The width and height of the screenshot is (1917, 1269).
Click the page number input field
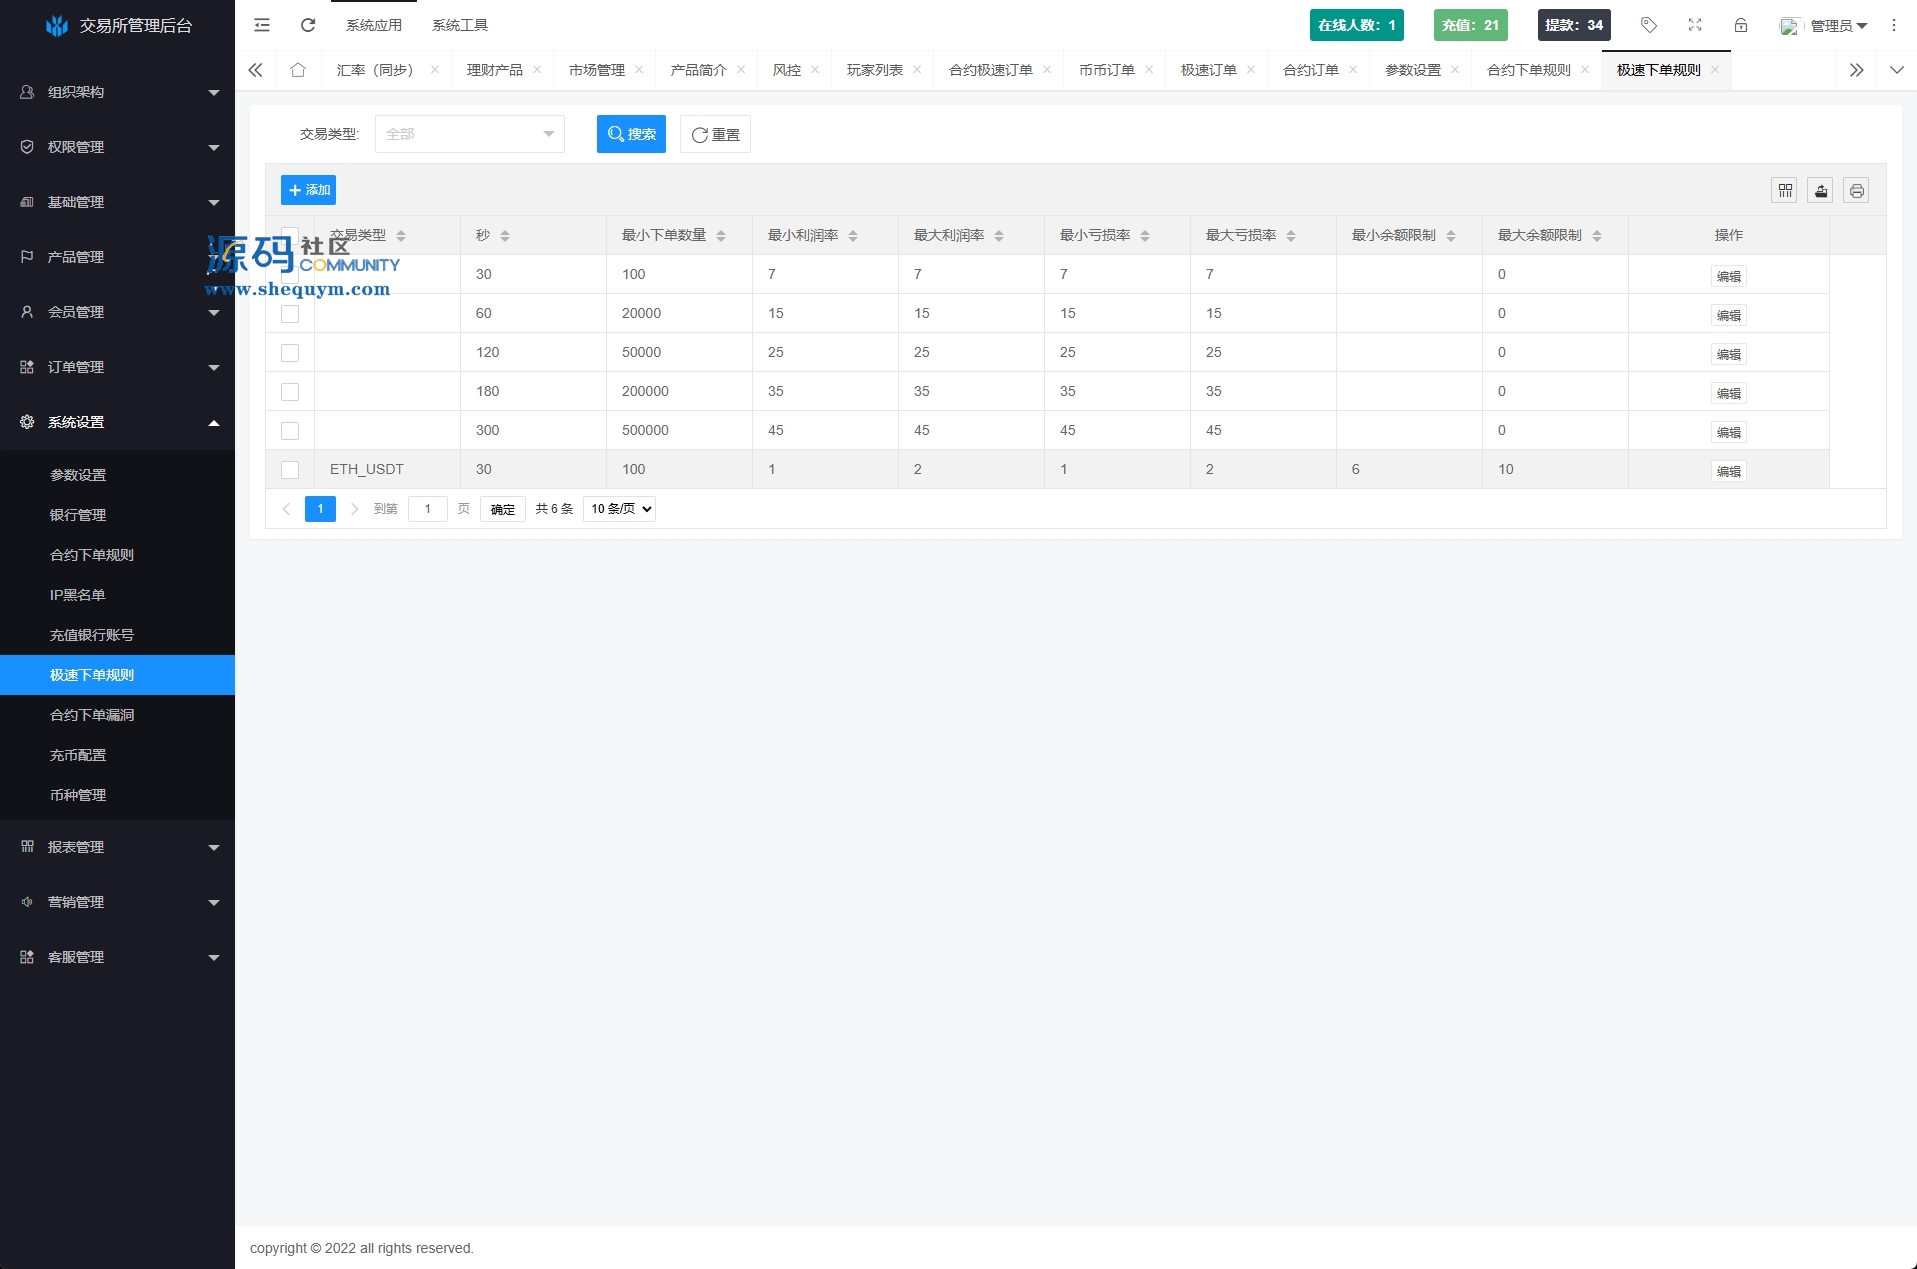427,509
